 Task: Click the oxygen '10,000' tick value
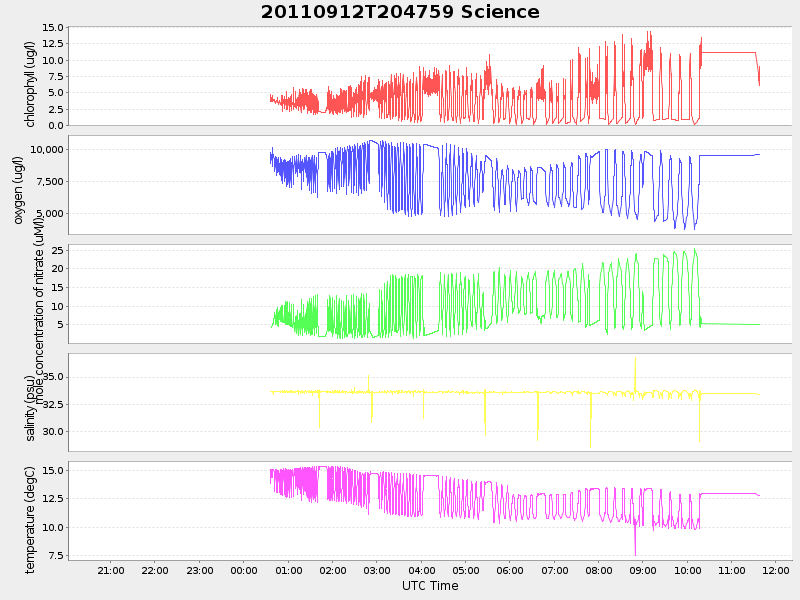[x=46, y=149]
